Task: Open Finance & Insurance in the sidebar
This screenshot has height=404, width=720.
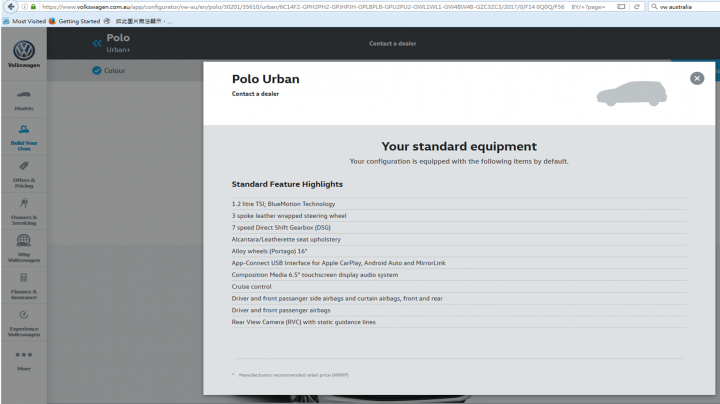Action: tap(24, 286)
